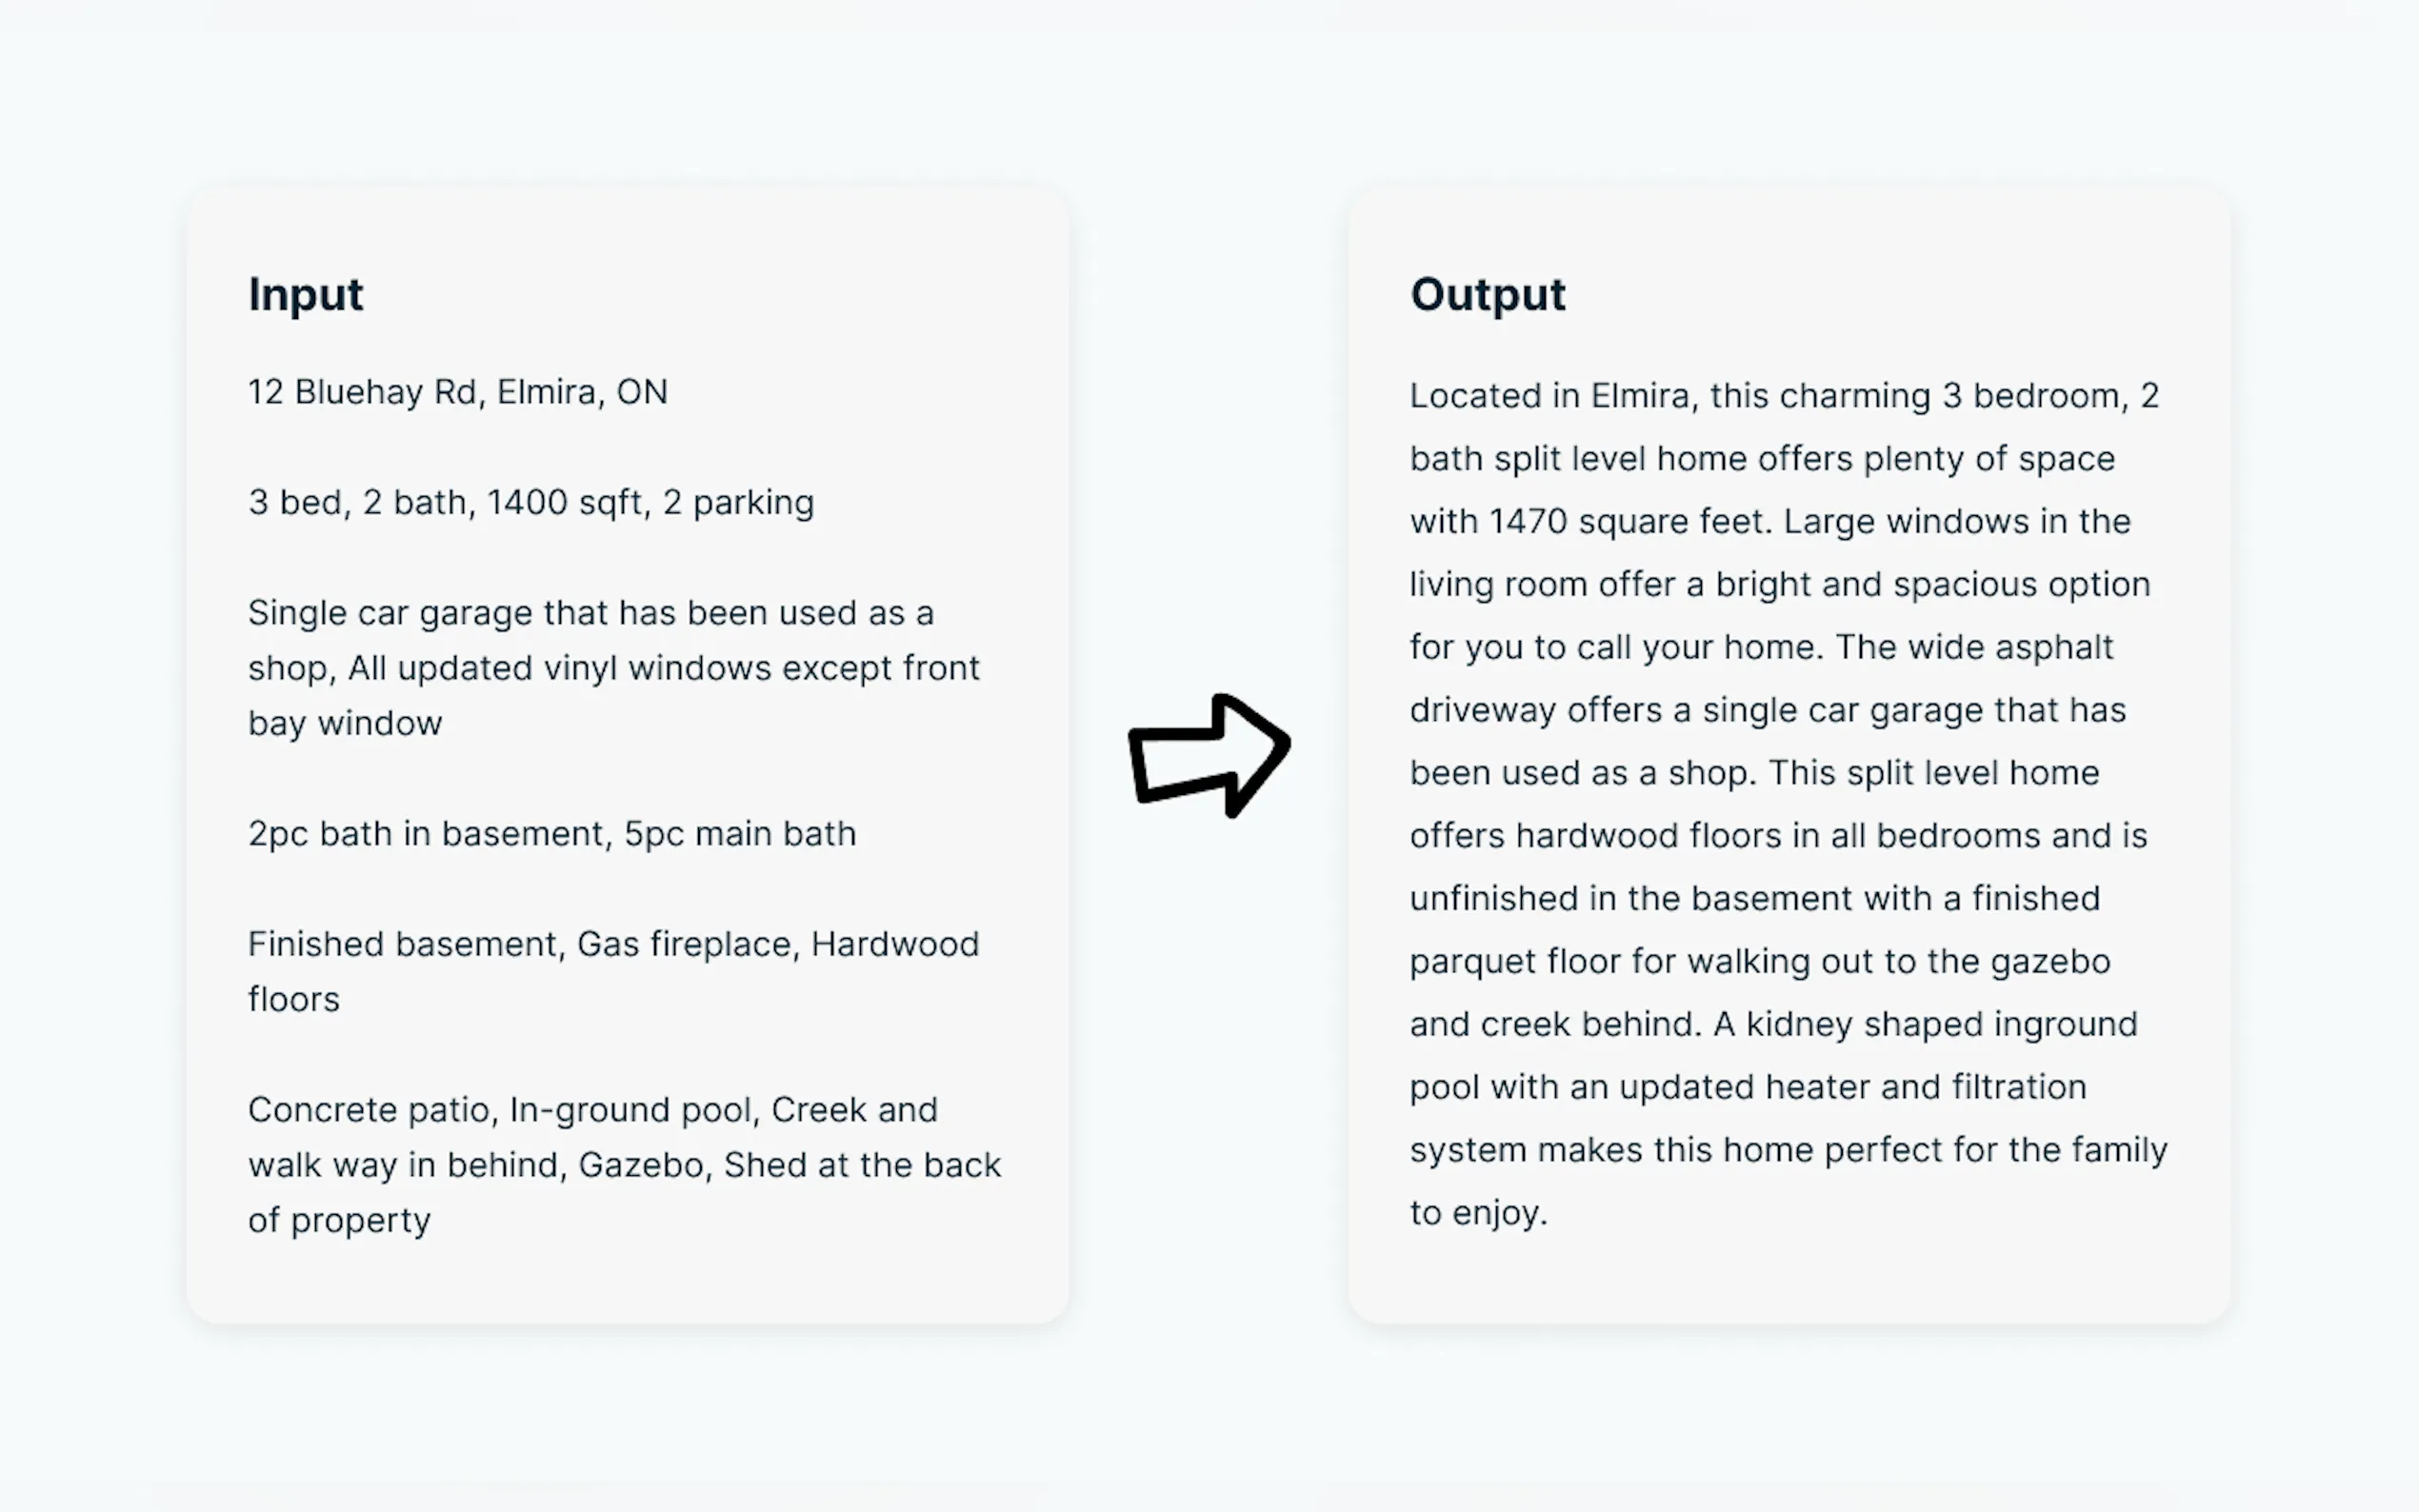
Task: Click 'of property' ending the input text
Action: click(x=339, y=1220)
